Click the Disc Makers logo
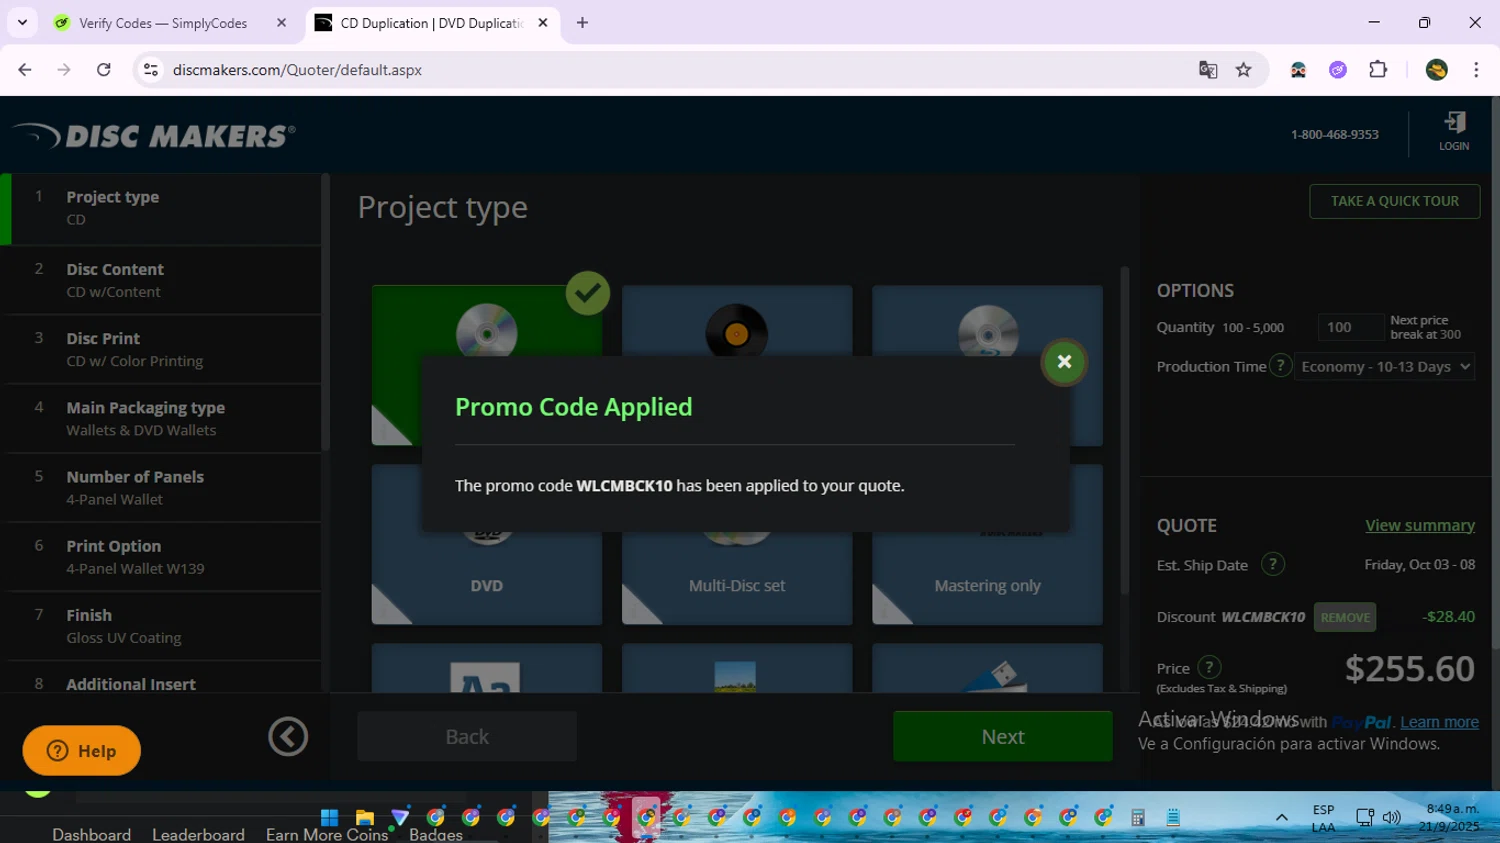 pyautogui.click(x=154, y=135)
